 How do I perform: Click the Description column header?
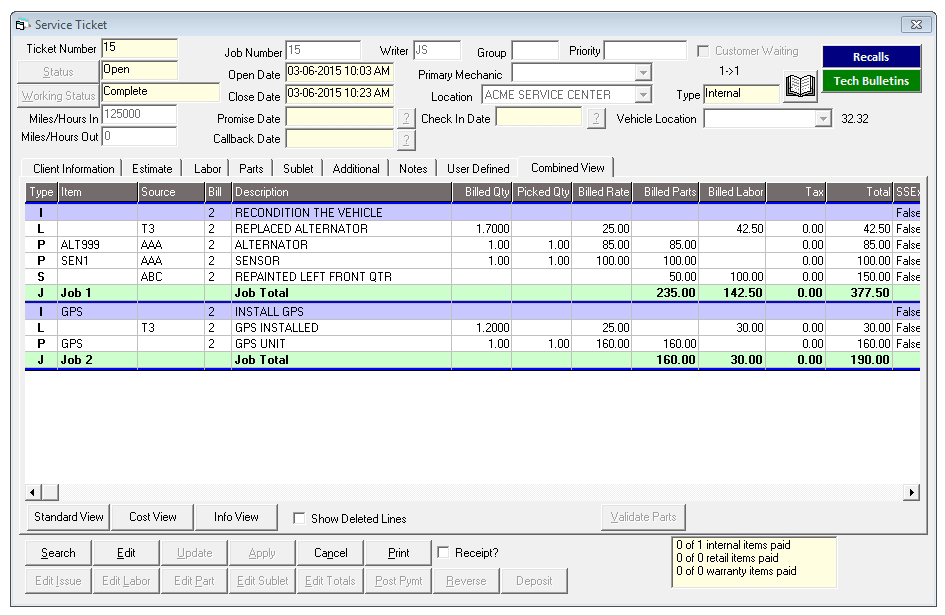coord(342,192)
